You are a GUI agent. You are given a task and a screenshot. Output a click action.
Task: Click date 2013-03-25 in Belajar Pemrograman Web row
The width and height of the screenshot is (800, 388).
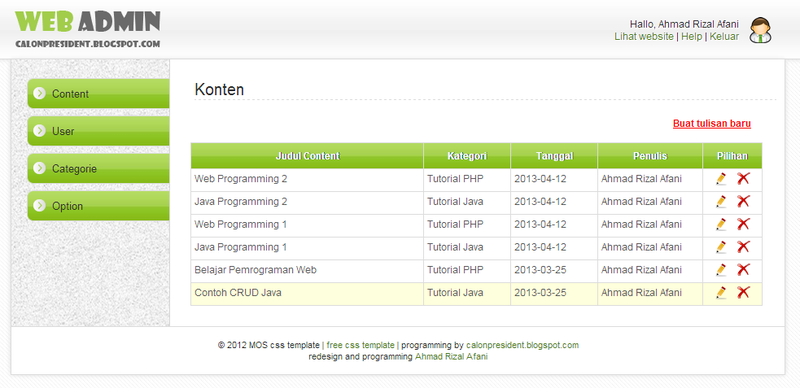[540, 270]
